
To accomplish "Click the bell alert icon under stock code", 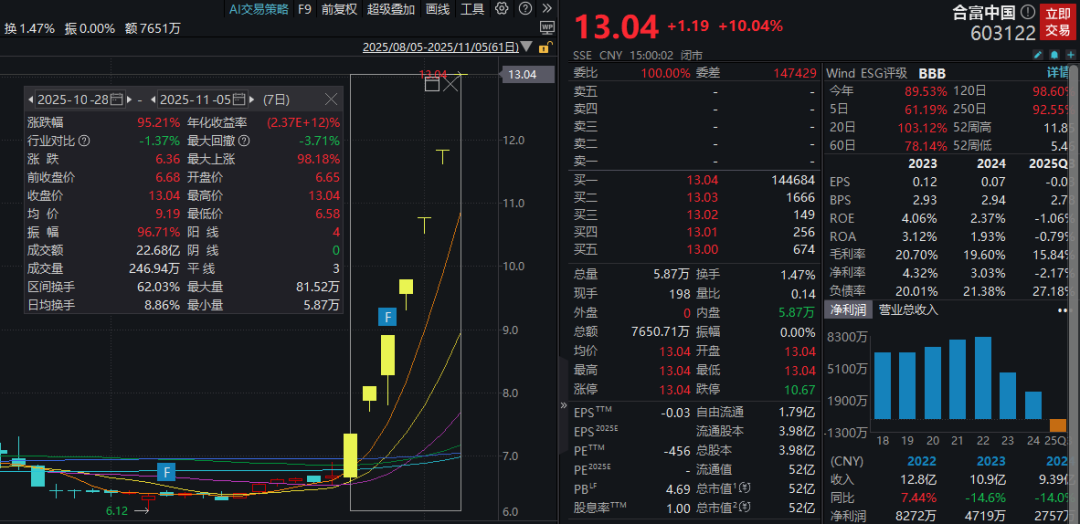I will [1053, 55].
